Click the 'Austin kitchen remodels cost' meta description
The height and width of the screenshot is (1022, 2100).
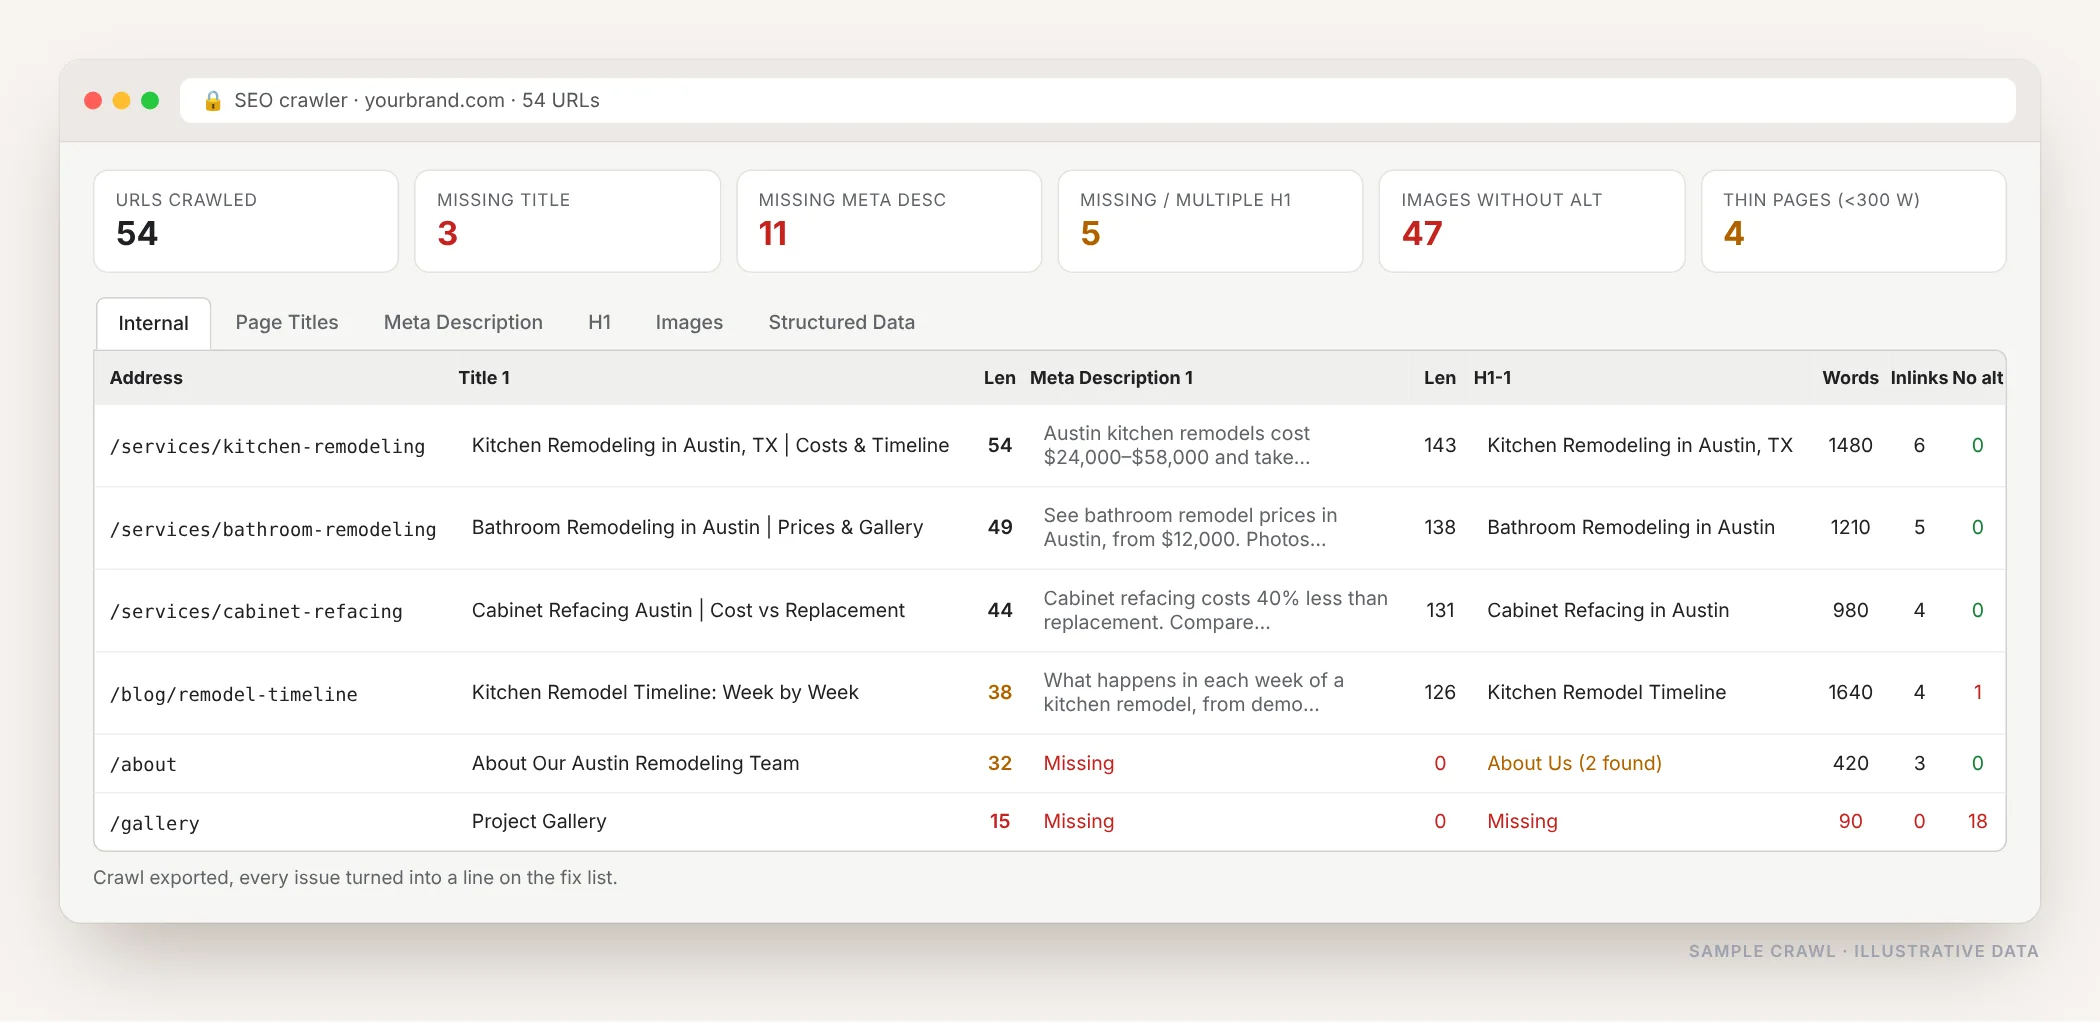1176,445
